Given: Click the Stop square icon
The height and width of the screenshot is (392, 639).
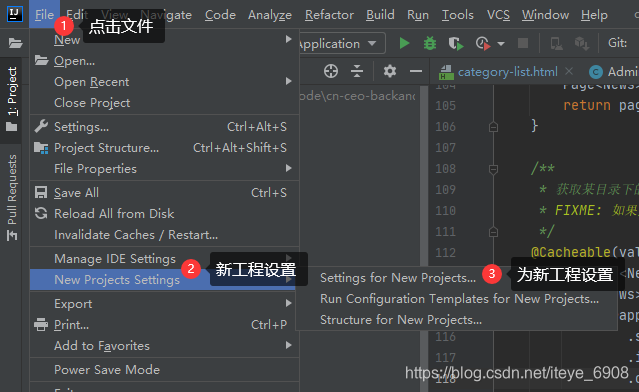Looking at the screenshot, I should point(523,43).
